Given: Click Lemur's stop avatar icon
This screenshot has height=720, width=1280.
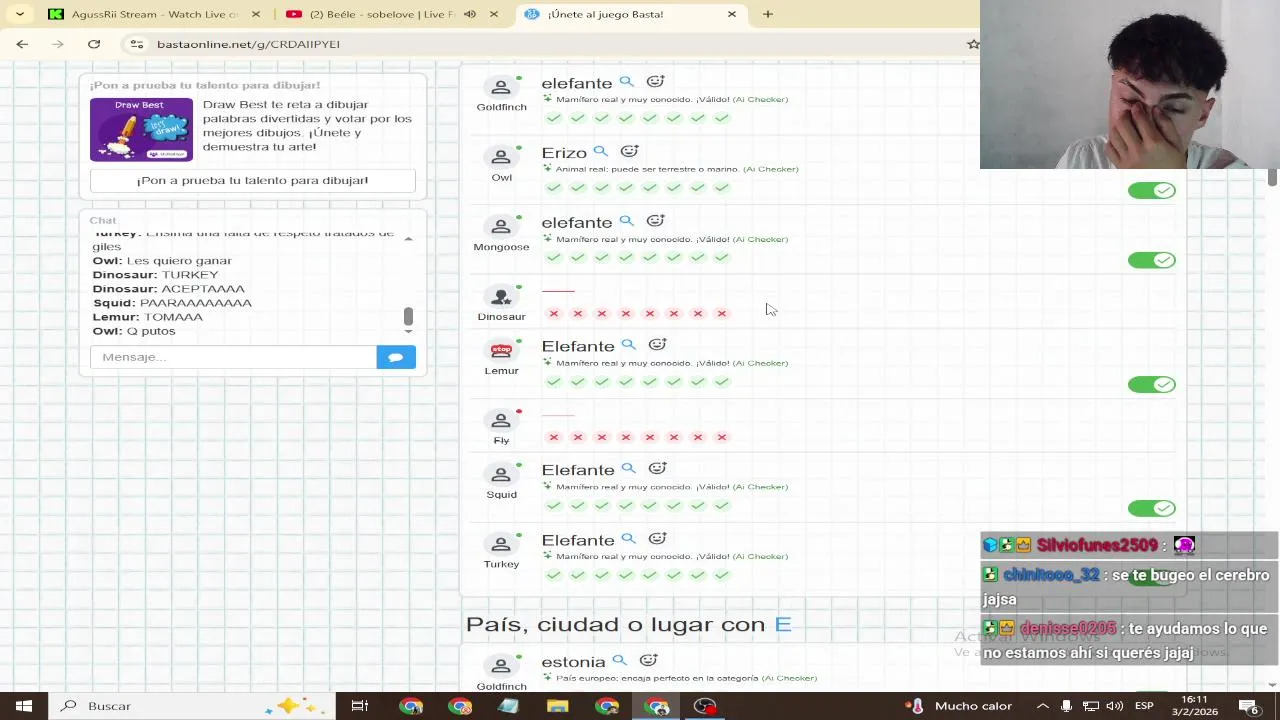Looking at the screenshot, I should 501,351.
